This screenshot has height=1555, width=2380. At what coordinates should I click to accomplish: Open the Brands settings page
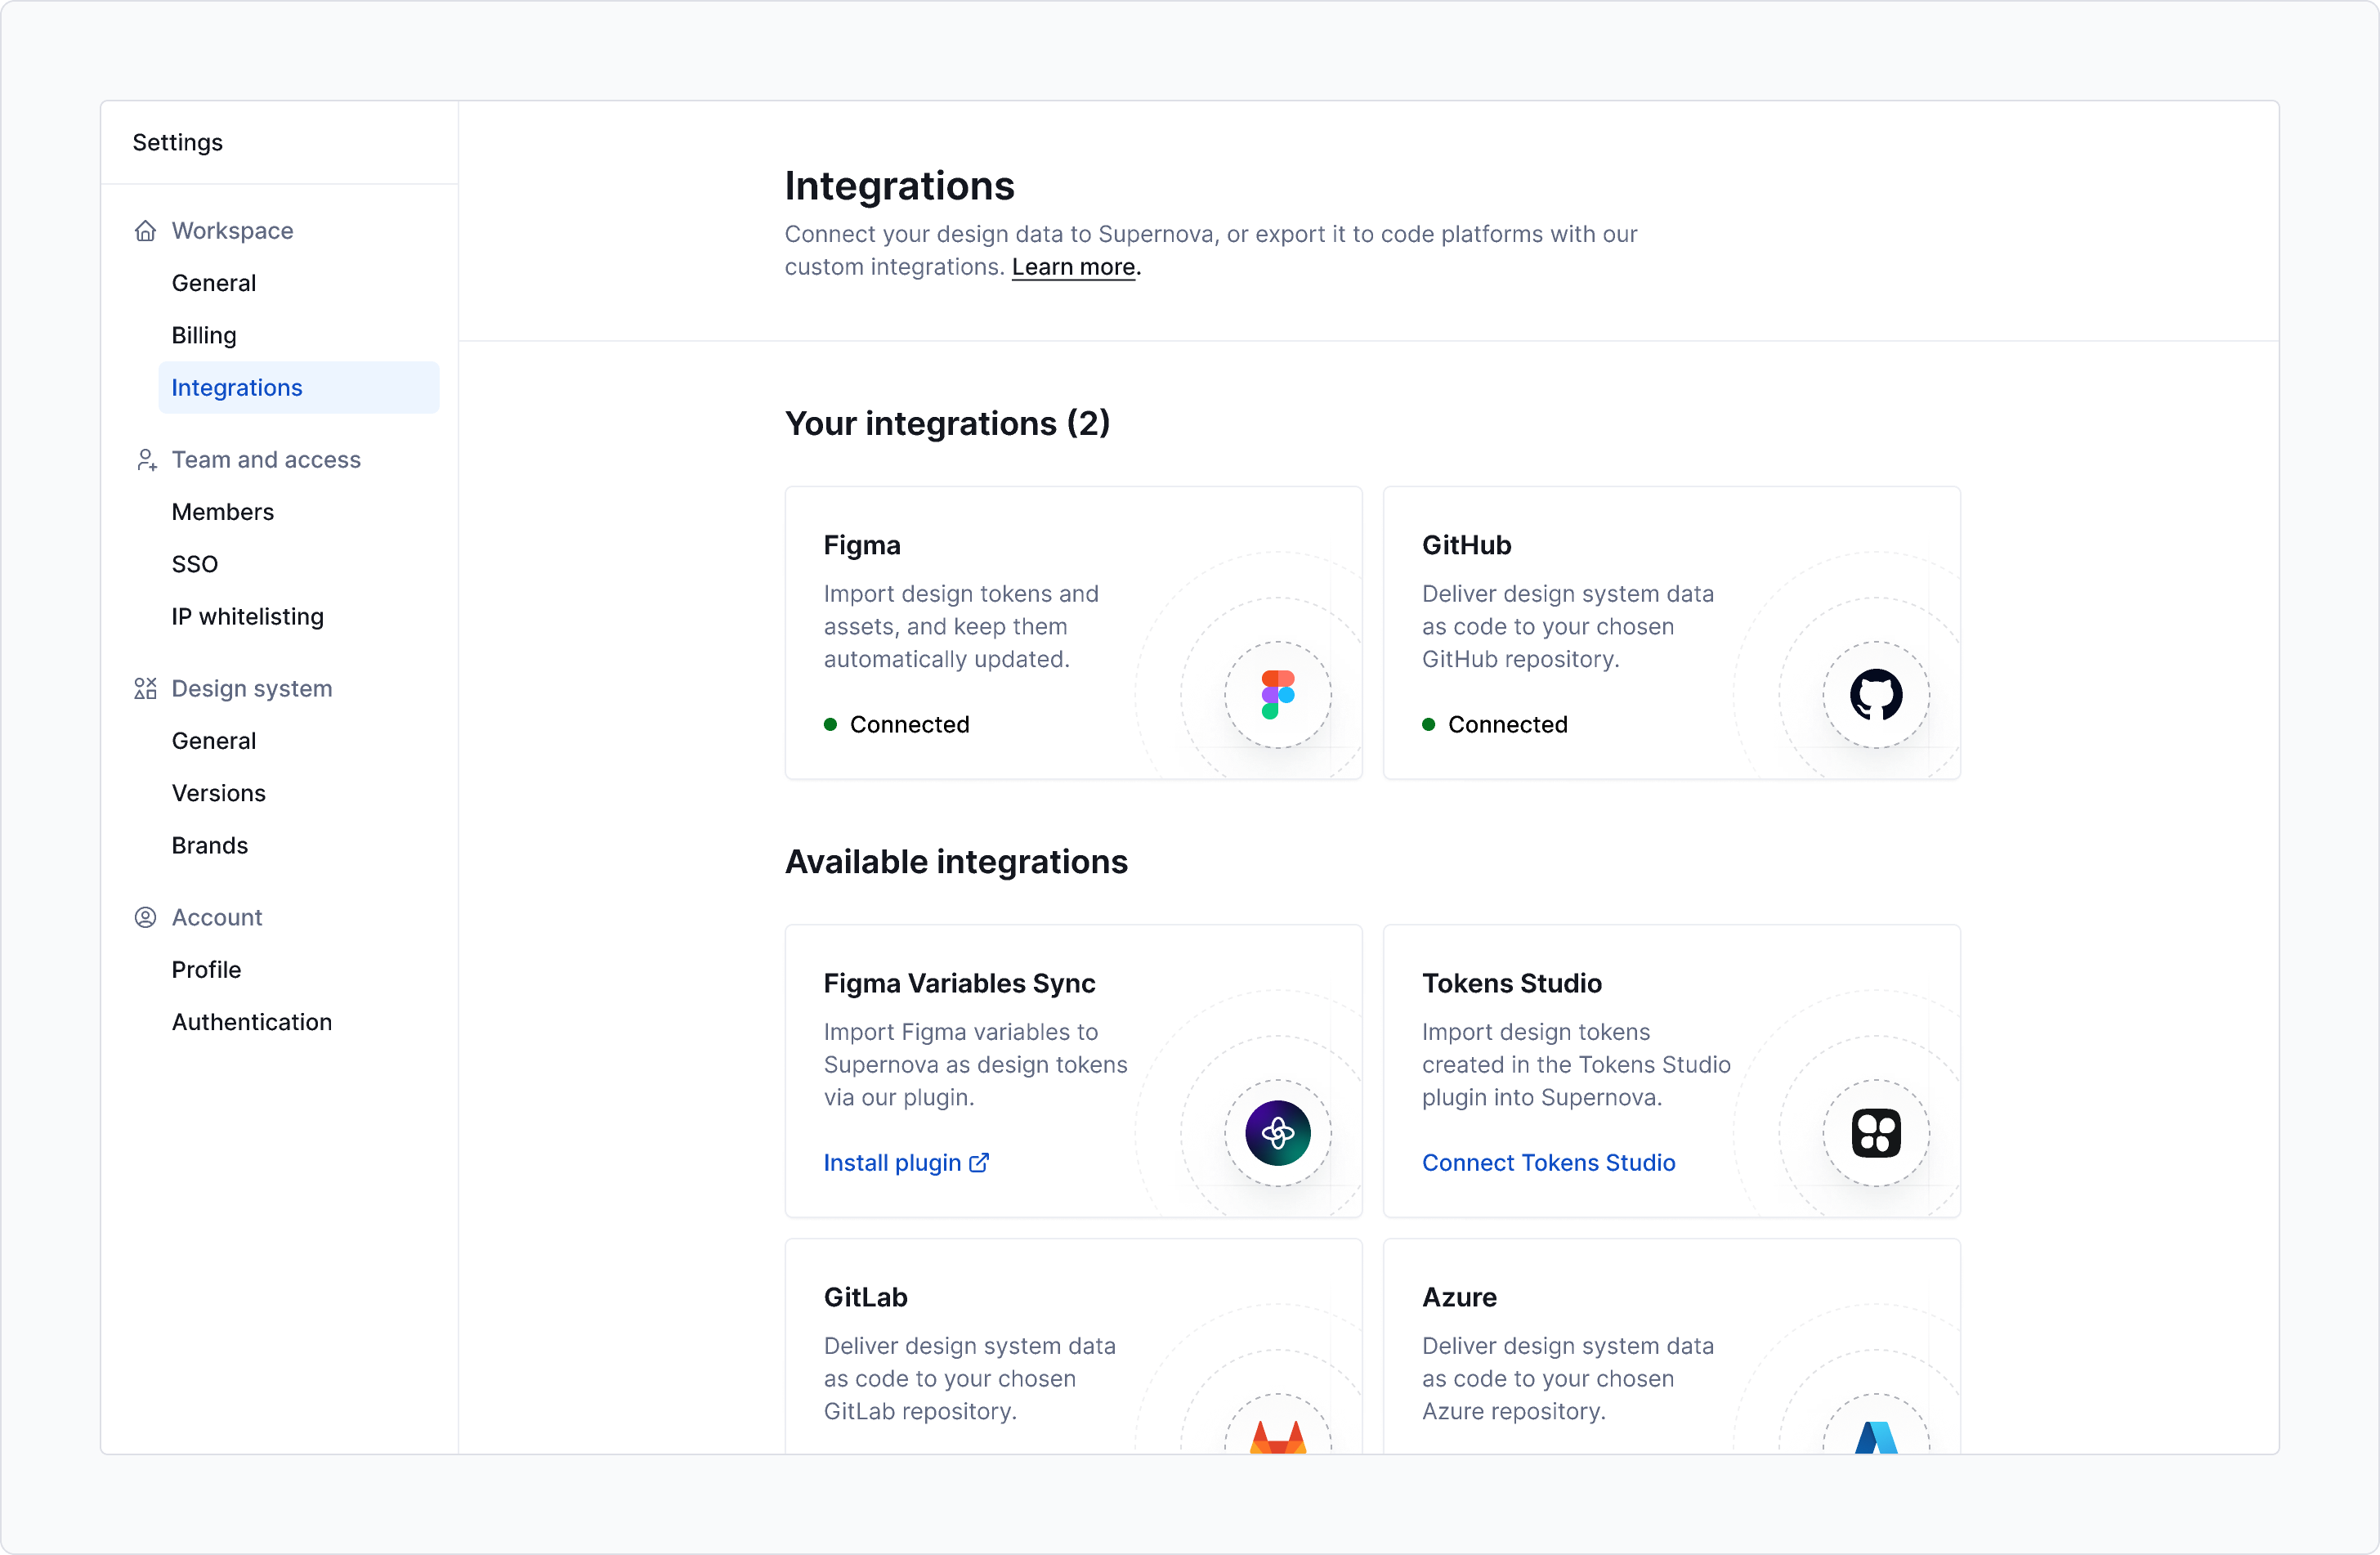[x=209, y=845]
